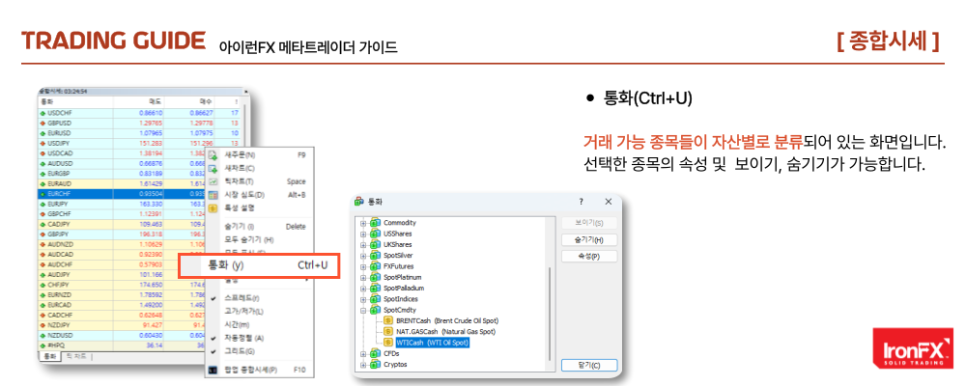Viewport: 966px width, 386px height.
Task: Click the BRENTCash symbol icon
Action: pos(388,321)
